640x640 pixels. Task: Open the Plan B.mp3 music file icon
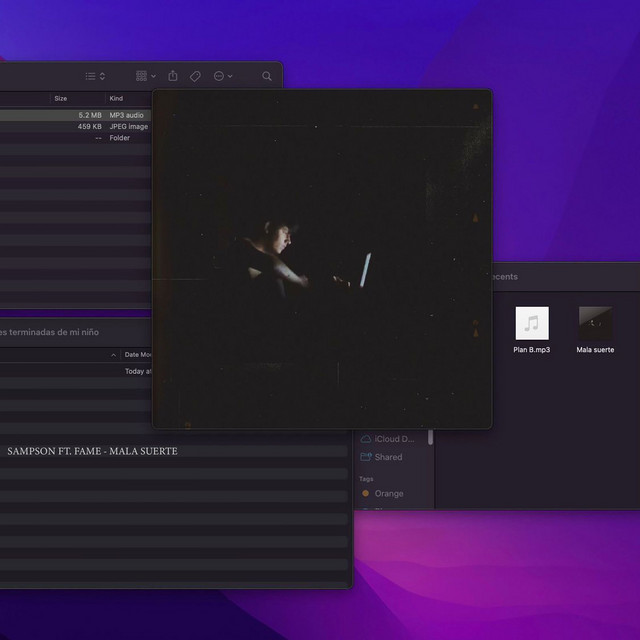tap(532, 324)
